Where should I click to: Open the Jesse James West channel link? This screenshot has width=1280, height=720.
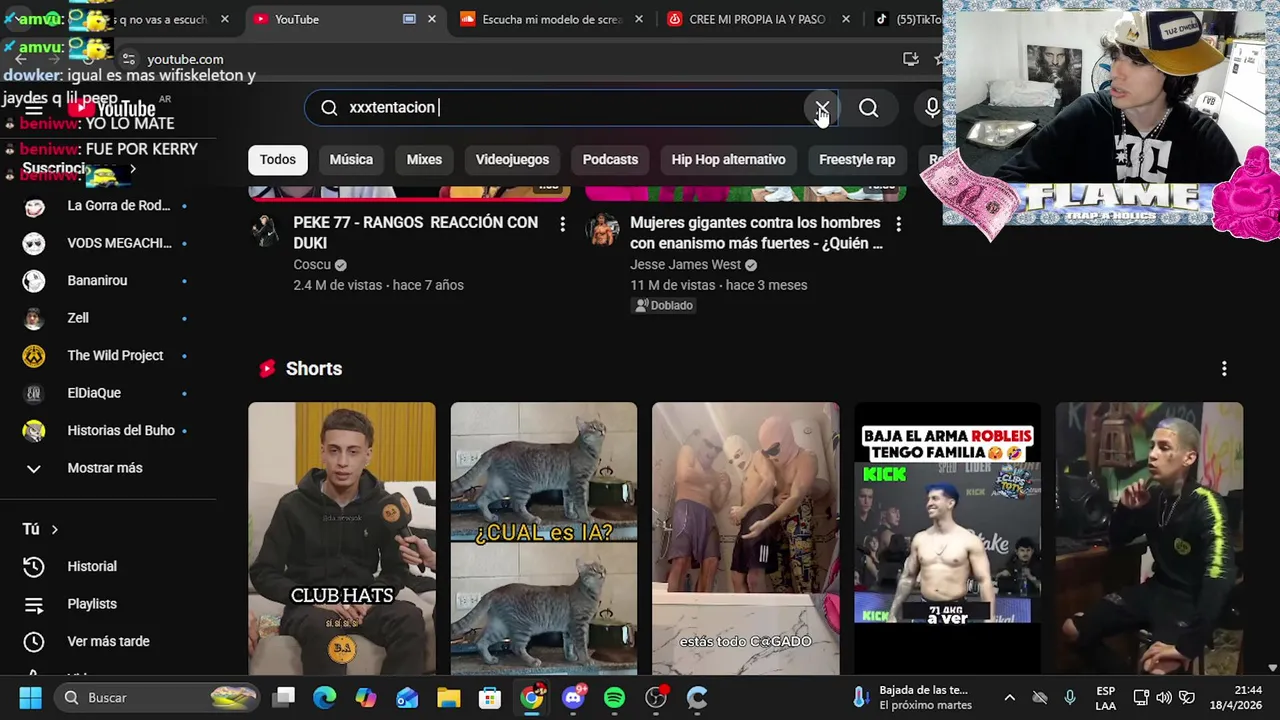685,265
